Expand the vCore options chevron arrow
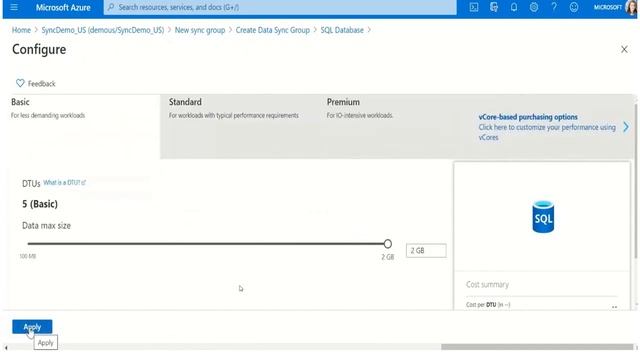 pos(626,127)
